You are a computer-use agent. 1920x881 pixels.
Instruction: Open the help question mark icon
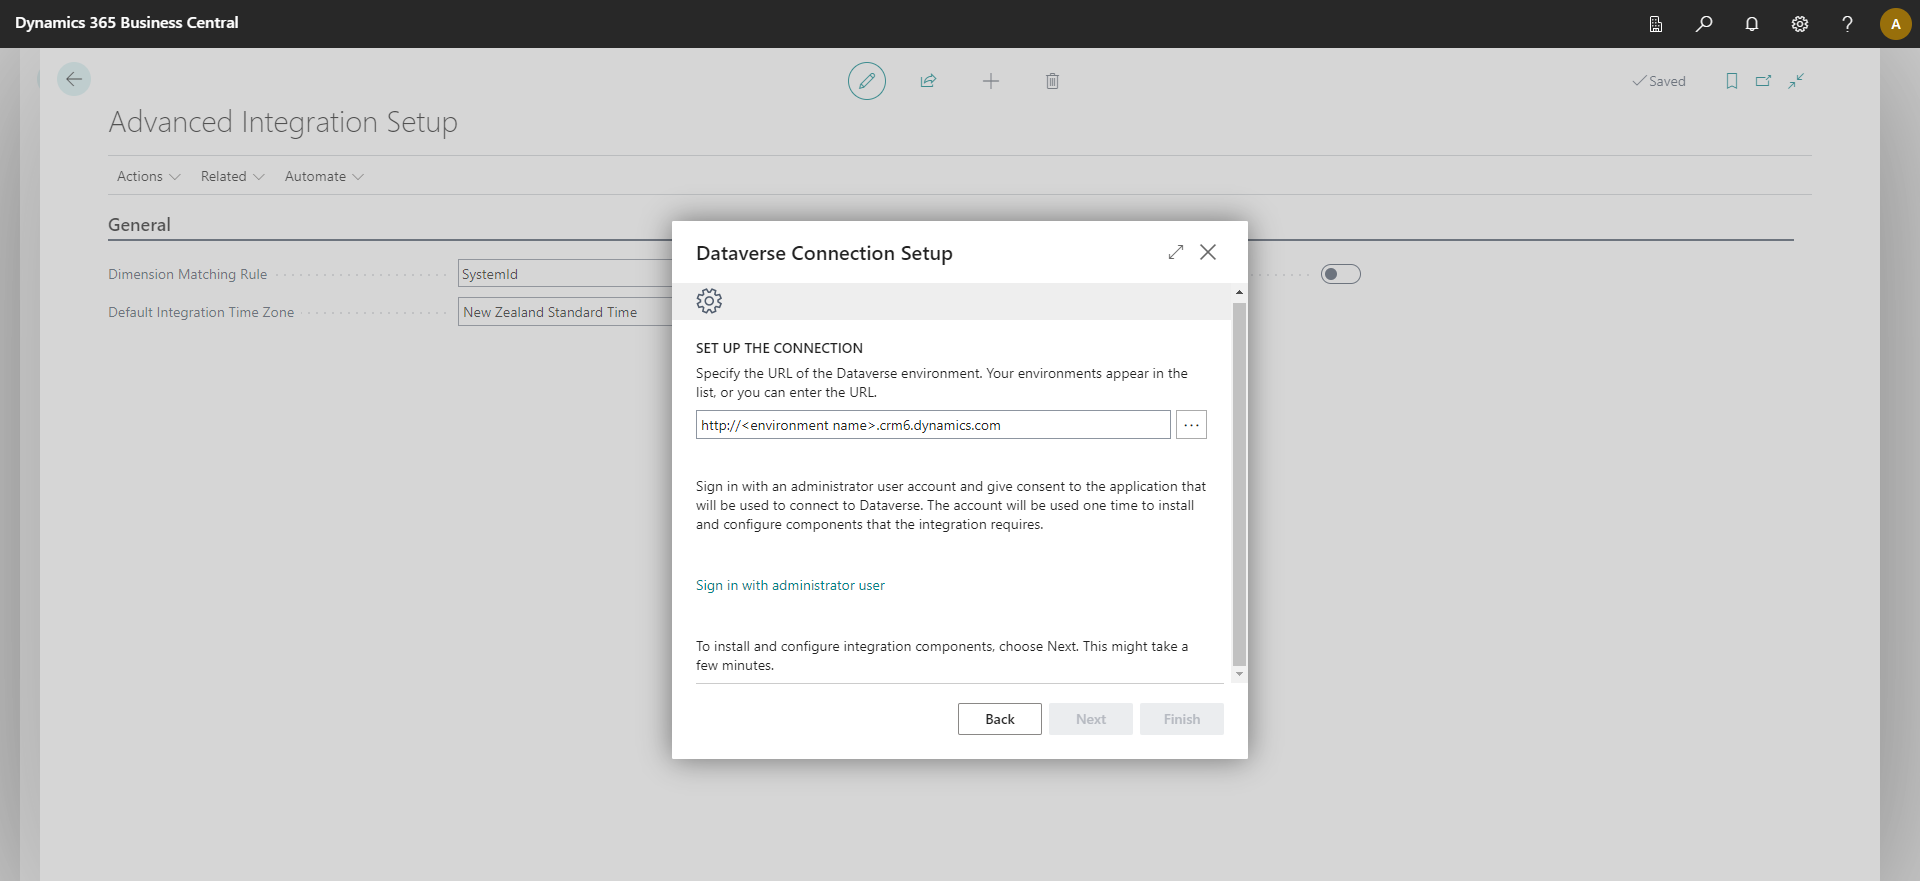(1848, 24)
